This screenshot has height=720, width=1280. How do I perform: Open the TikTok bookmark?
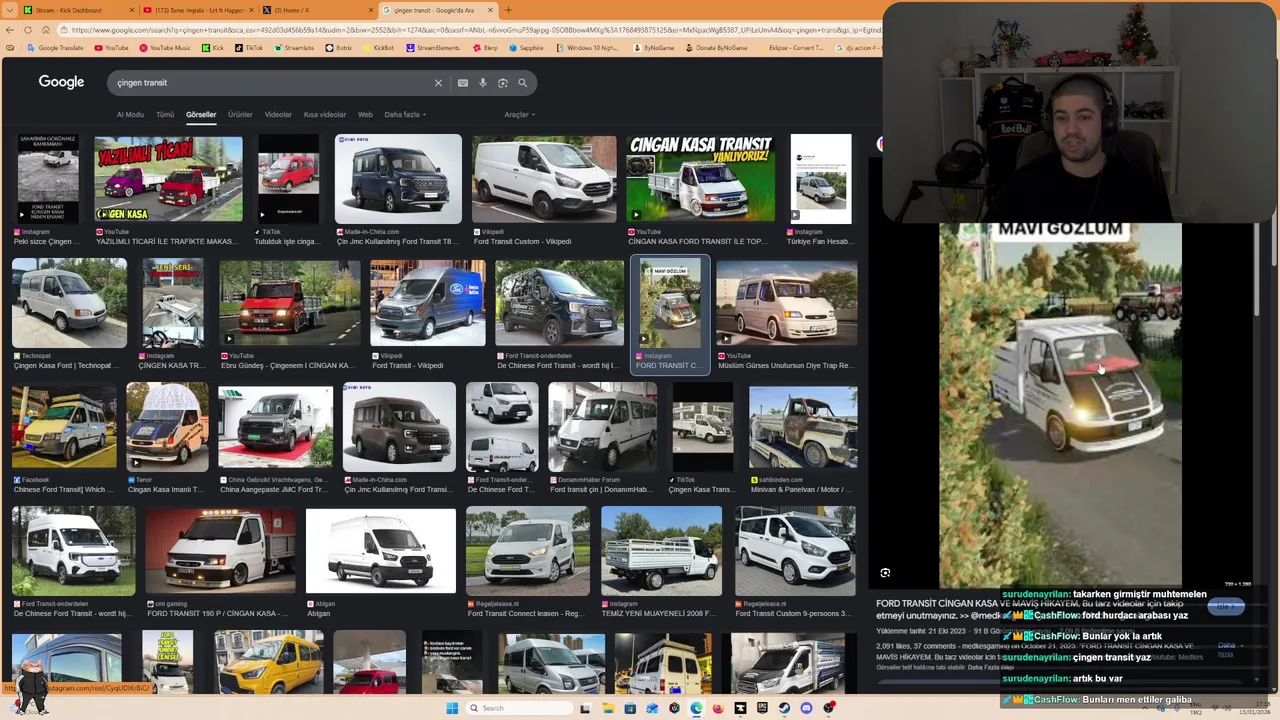(x=249, y=48)
